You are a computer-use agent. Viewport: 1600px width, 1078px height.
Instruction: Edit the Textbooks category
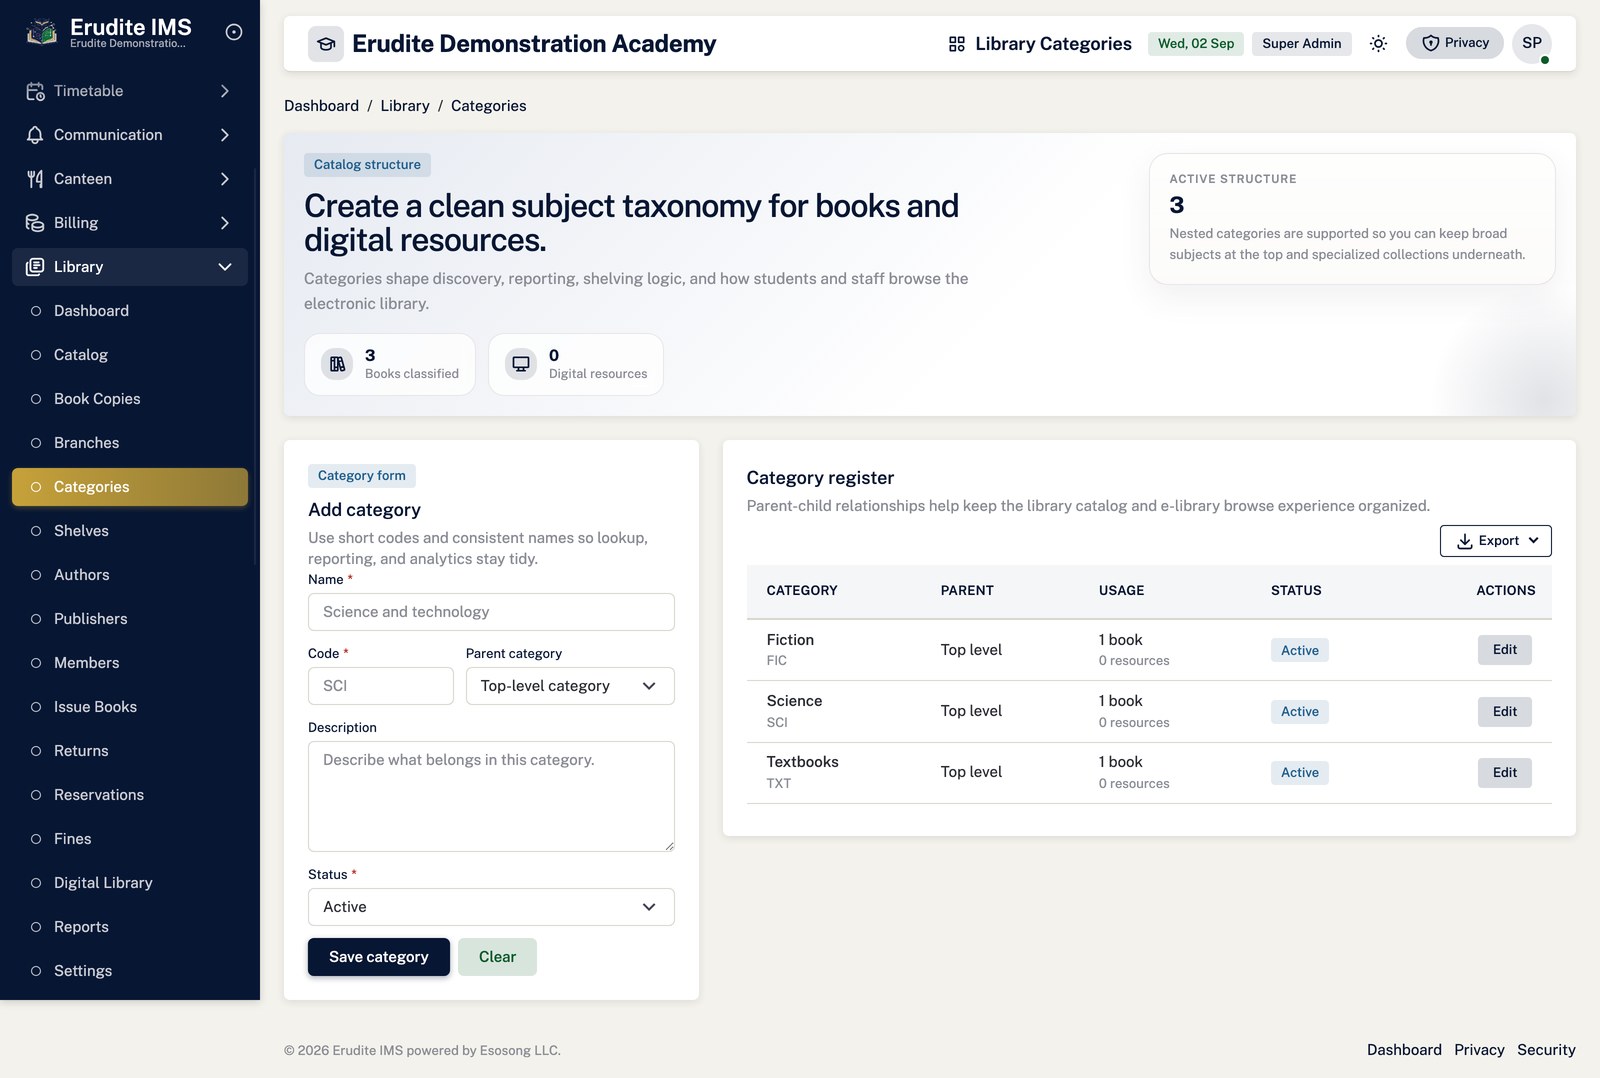pyautogui.click(x=1505, y=773)
